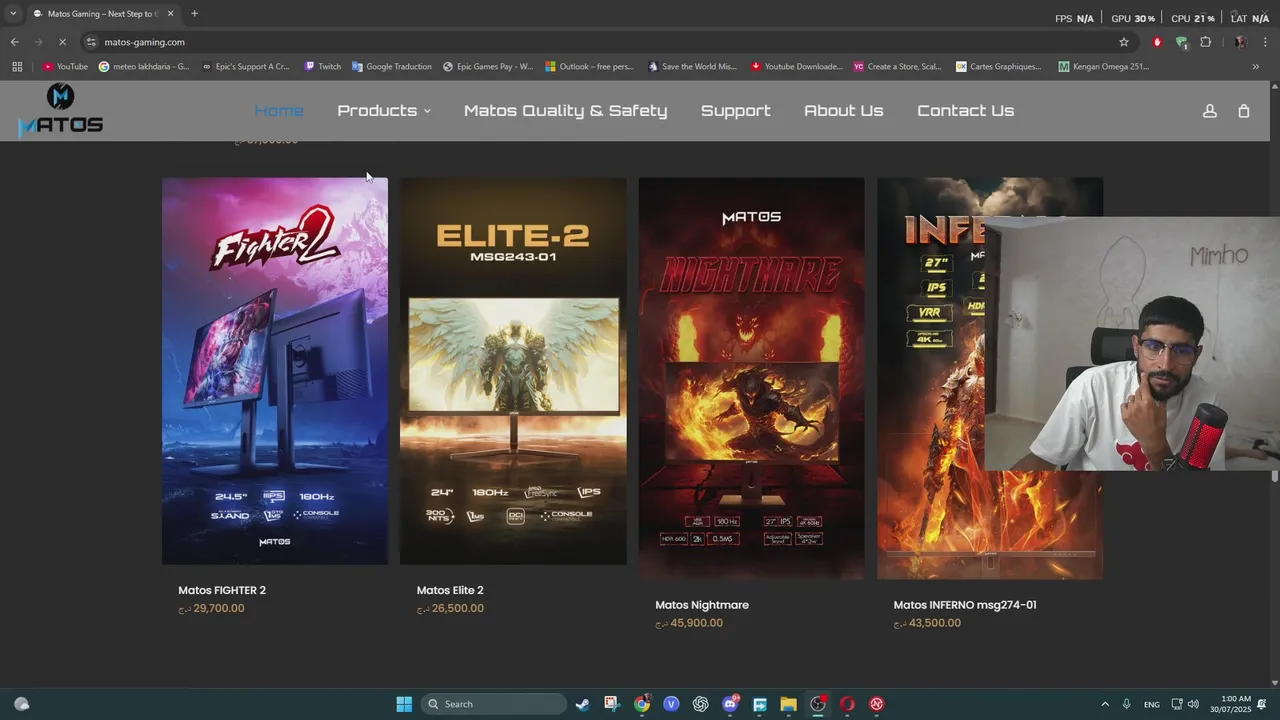Image resolution: width=1280 pixels, height=720 pixels.
Task: Click the Elite-2 product poster
Action: click(x=513, y=371)
